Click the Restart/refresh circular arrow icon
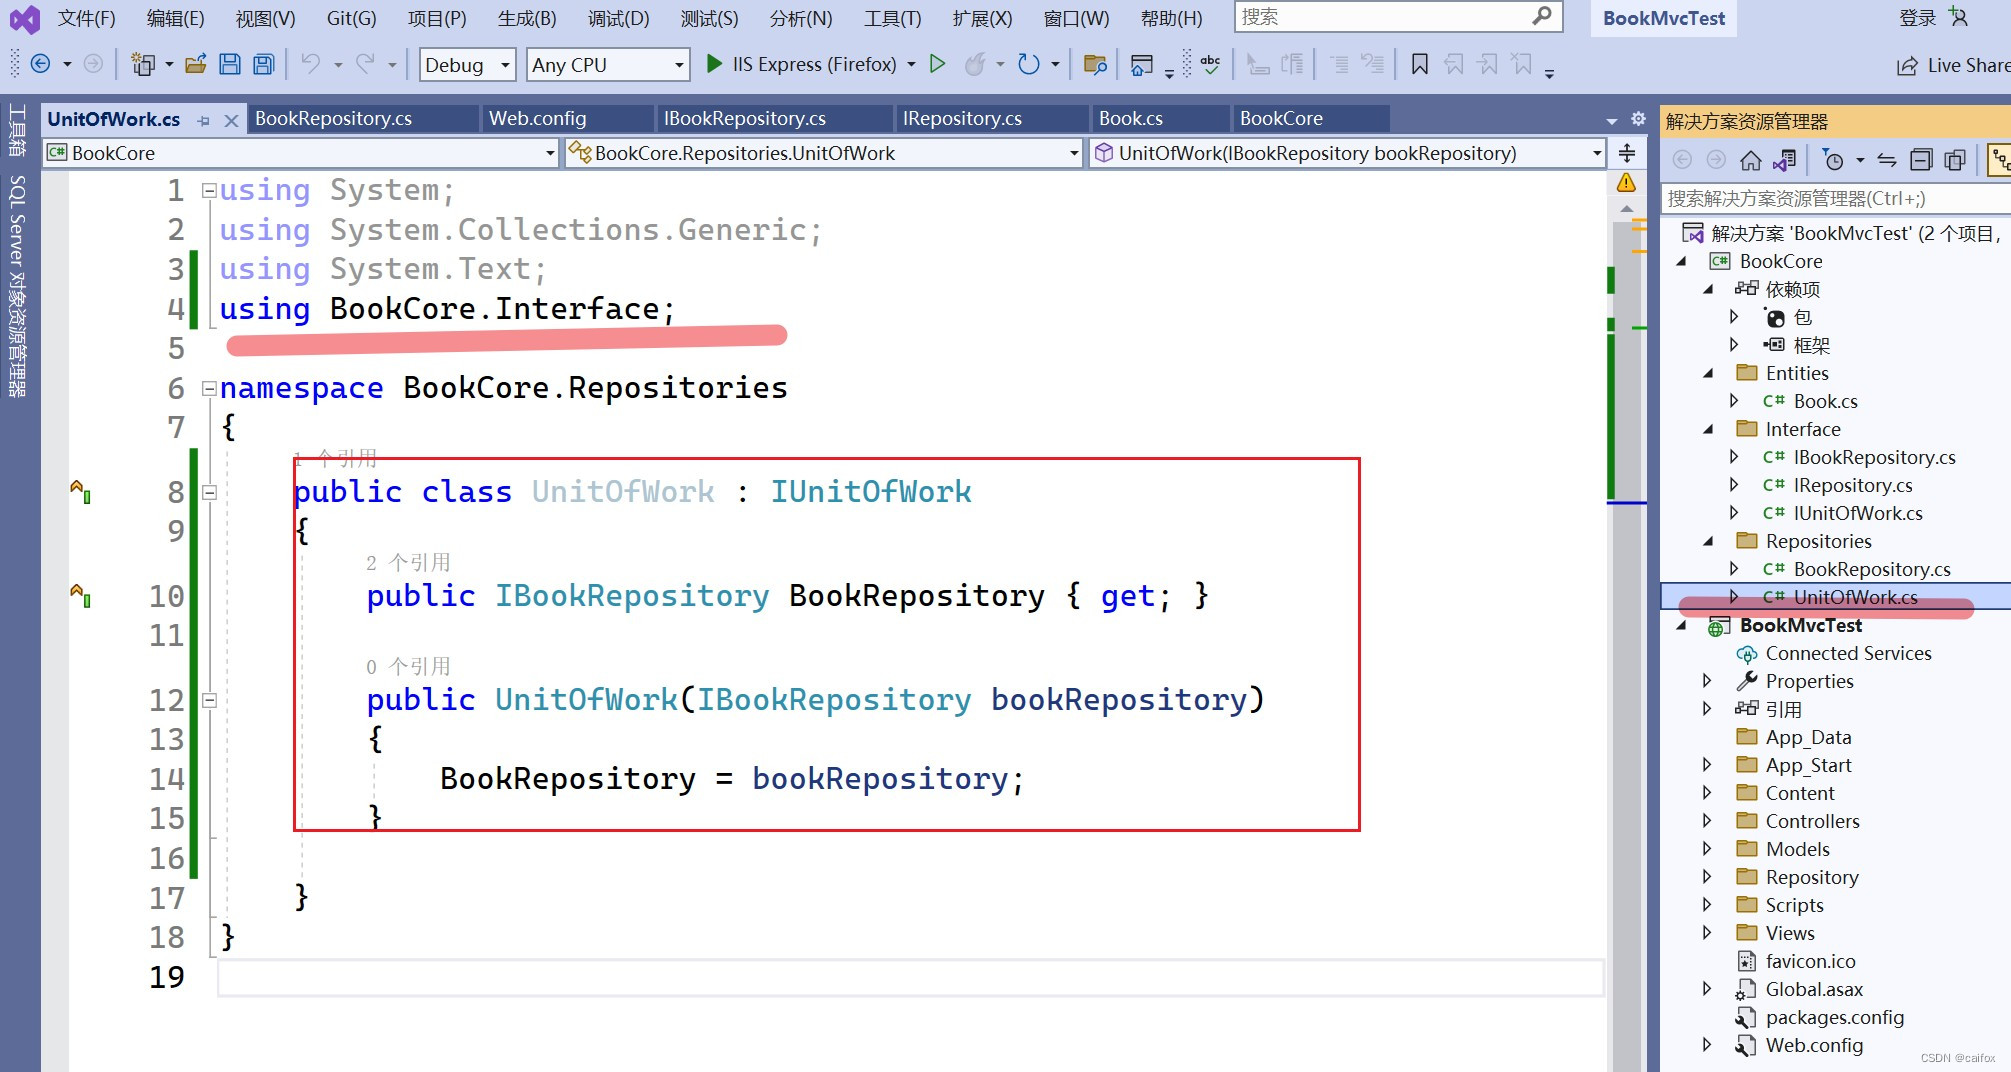Image resolution: width=2011 pixels, height=1072 pixels. (x=1028, y=65)
